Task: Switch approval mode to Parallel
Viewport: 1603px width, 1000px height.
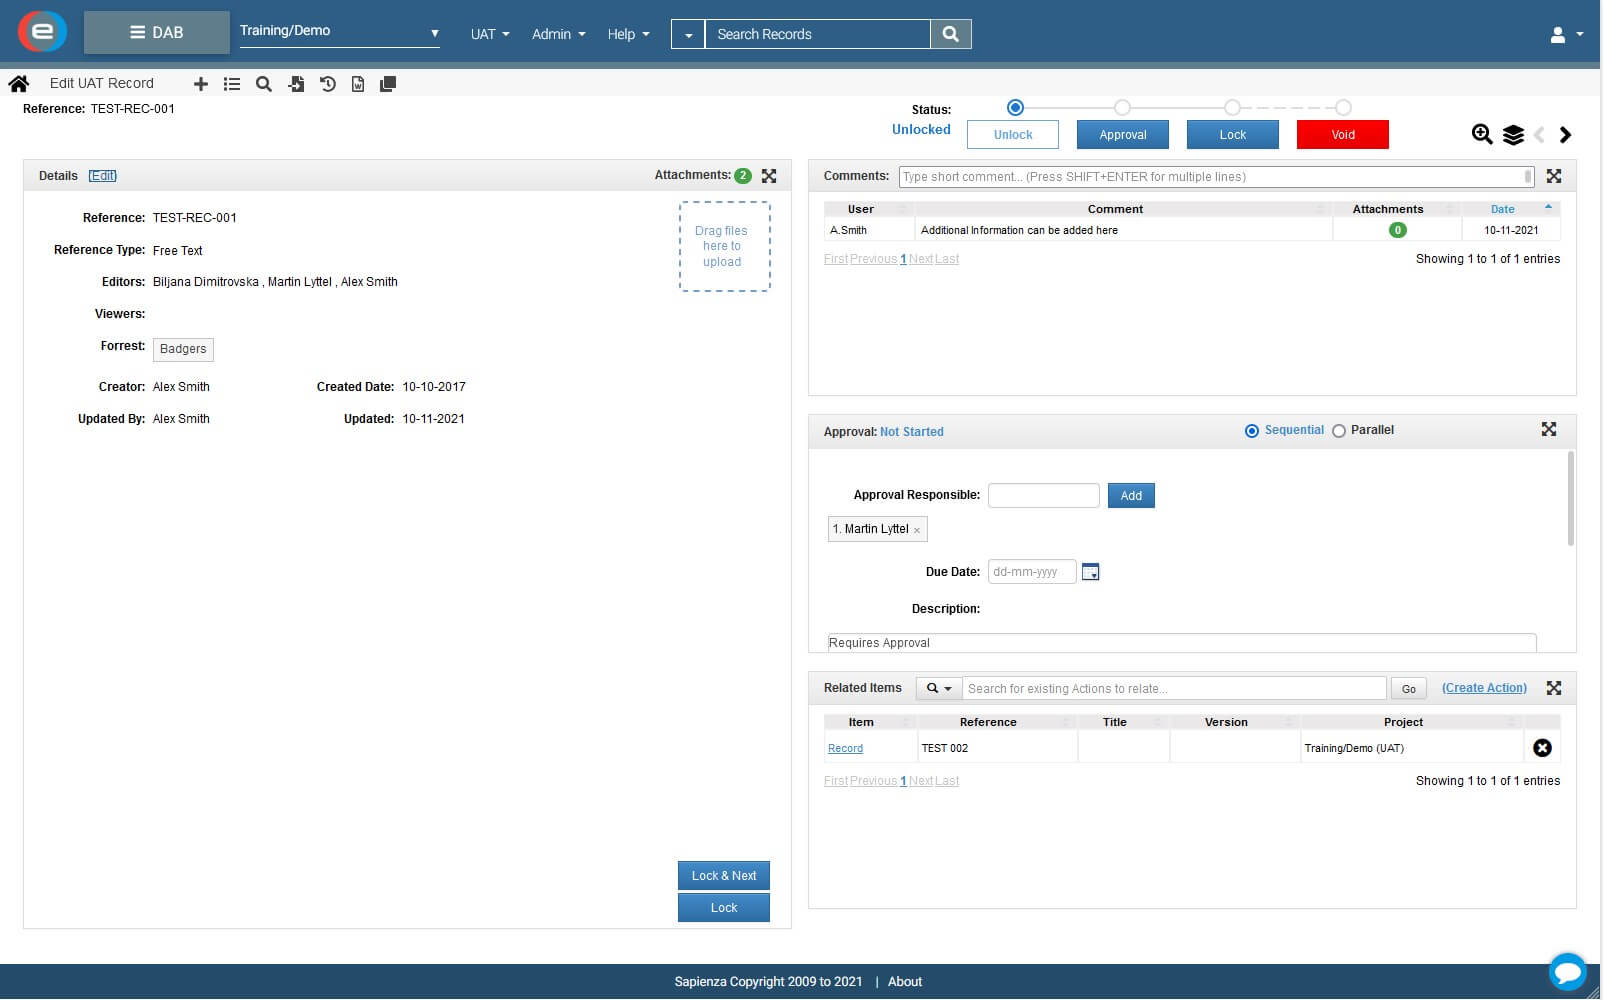Action: click(1339, 430)
